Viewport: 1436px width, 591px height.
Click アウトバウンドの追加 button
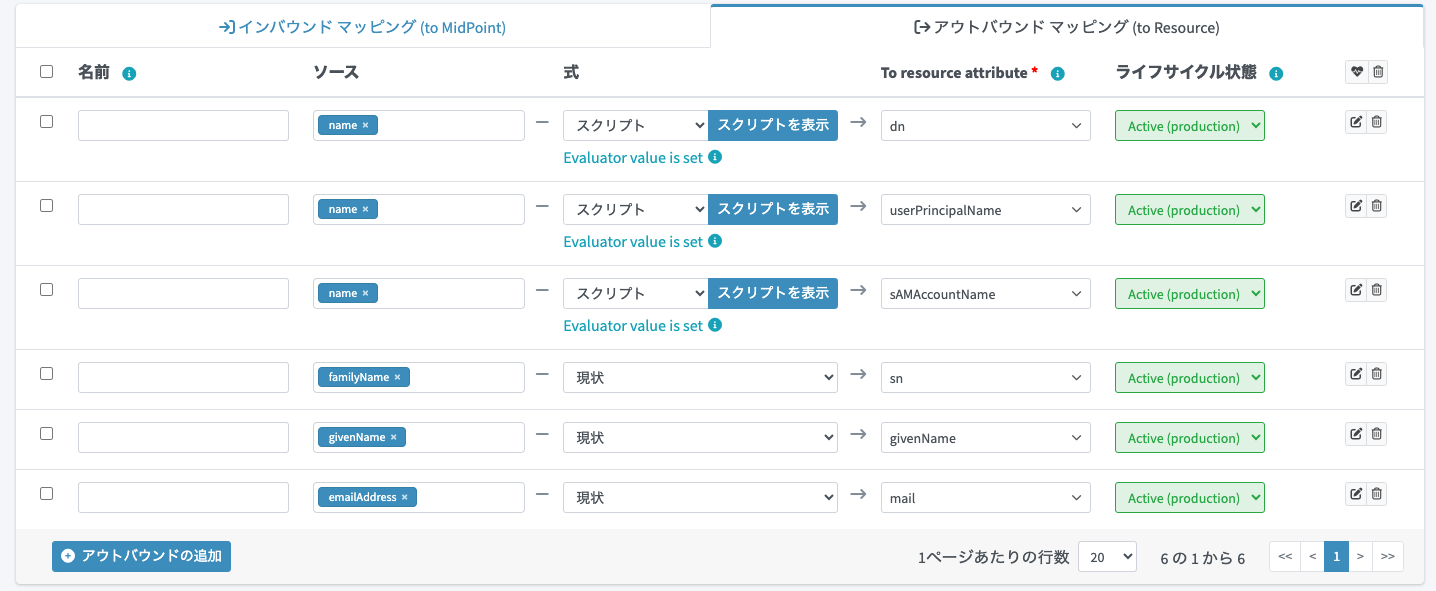[141, 556]
